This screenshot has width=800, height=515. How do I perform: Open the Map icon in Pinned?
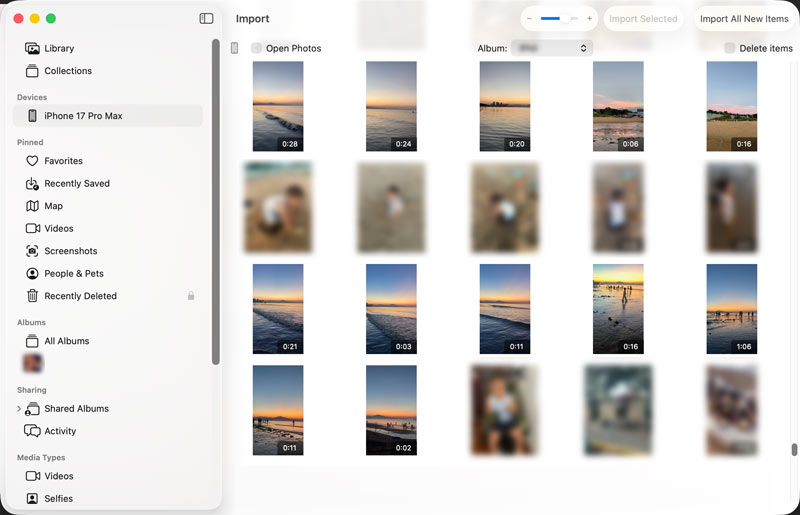point(32,206)
